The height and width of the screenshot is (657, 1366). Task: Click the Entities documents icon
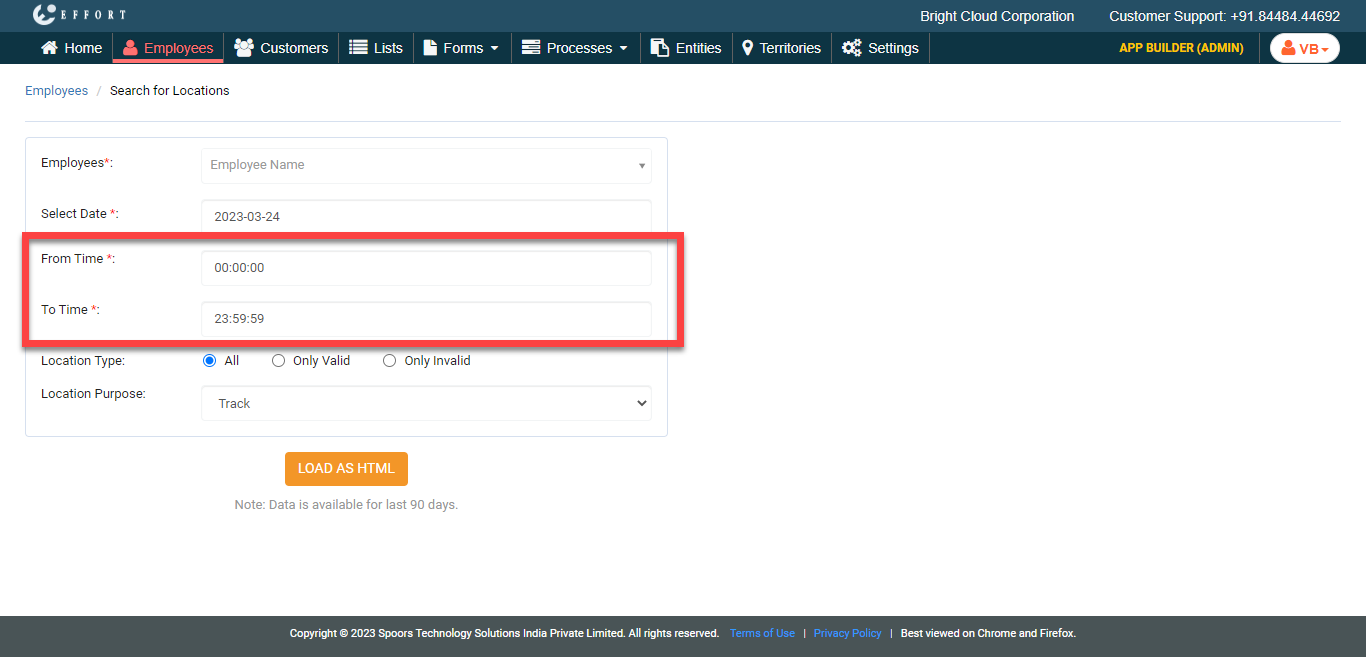[660, 48]
